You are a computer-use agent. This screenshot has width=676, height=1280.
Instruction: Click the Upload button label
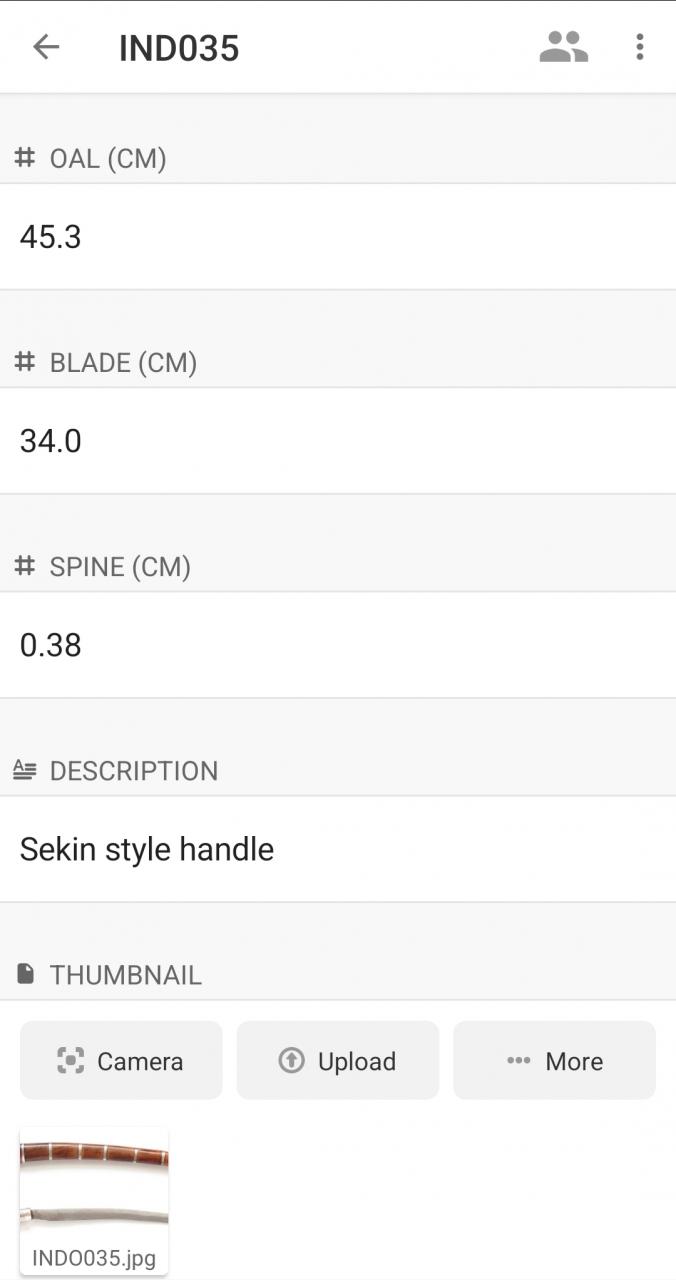[x=357, y=1061]
